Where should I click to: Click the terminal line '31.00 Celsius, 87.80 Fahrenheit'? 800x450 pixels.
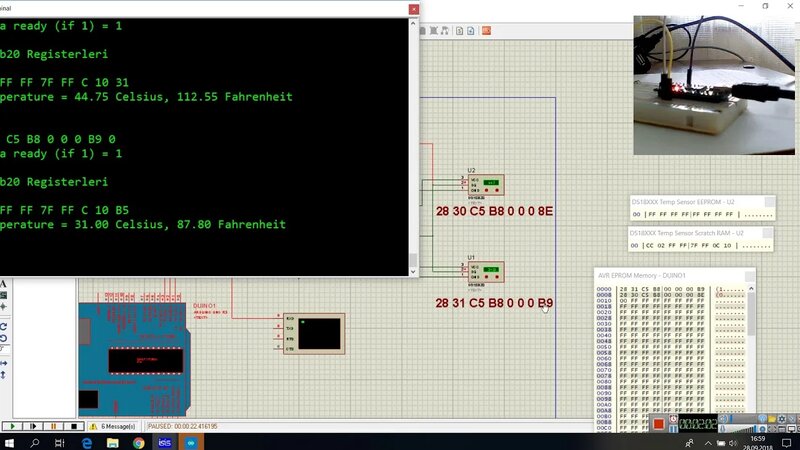pyautogui.click(x=180, y=224)
